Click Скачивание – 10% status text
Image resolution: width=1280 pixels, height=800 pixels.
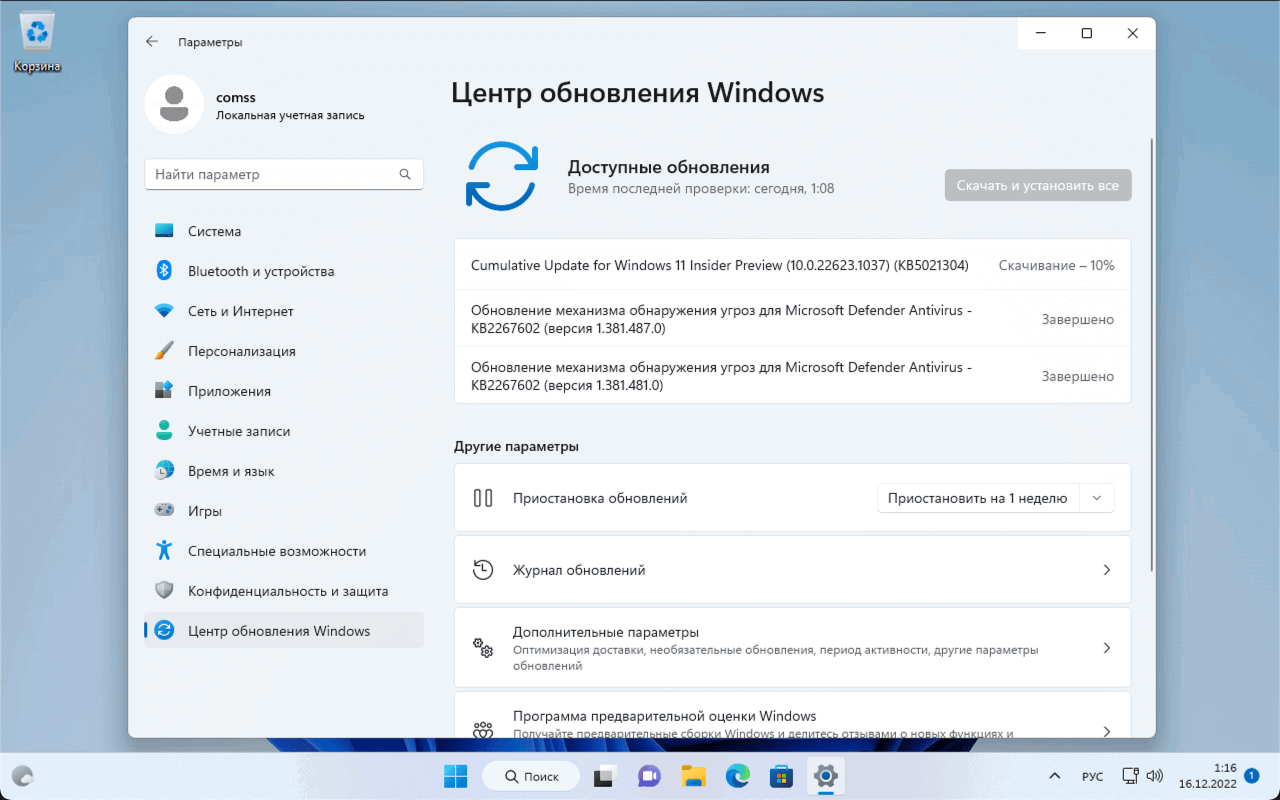tap(1056, 266)
